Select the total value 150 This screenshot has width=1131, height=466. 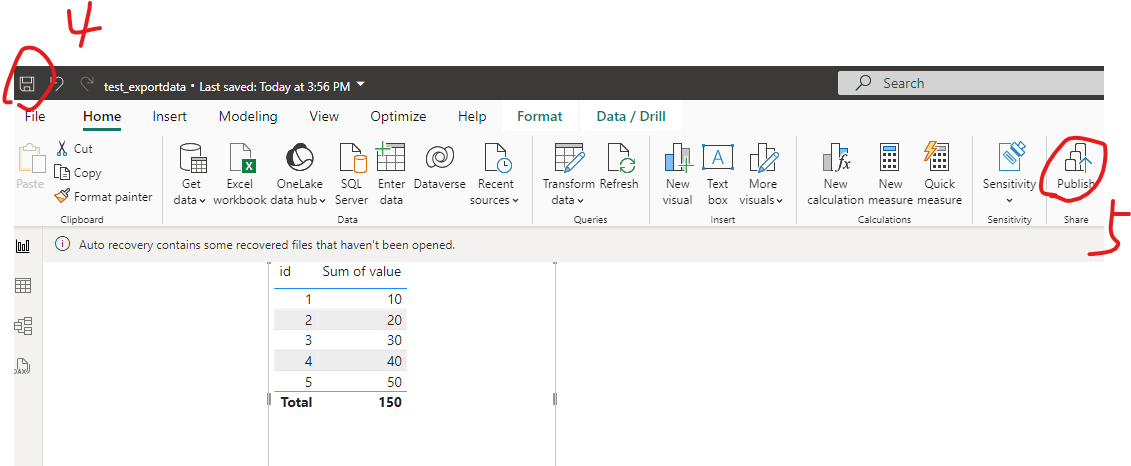[x=390, y=403]
